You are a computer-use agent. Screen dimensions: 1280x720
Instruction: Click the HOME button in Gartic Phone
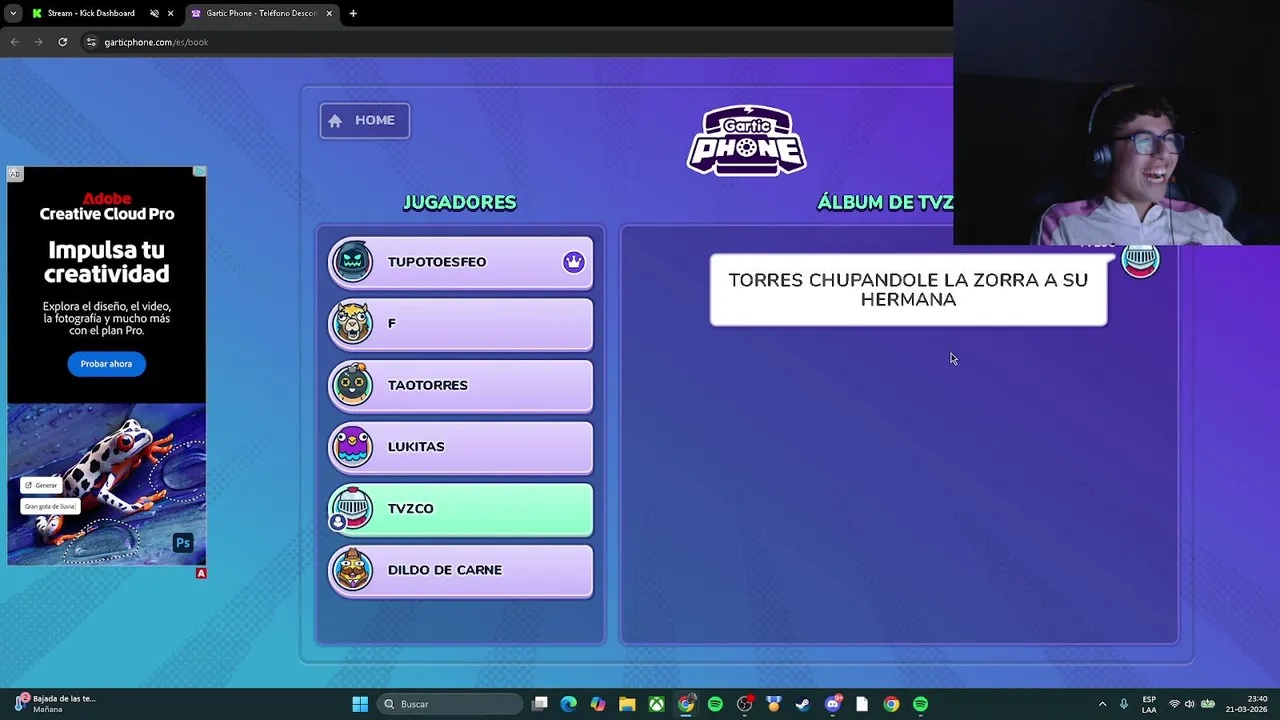(x=364, y=120)
